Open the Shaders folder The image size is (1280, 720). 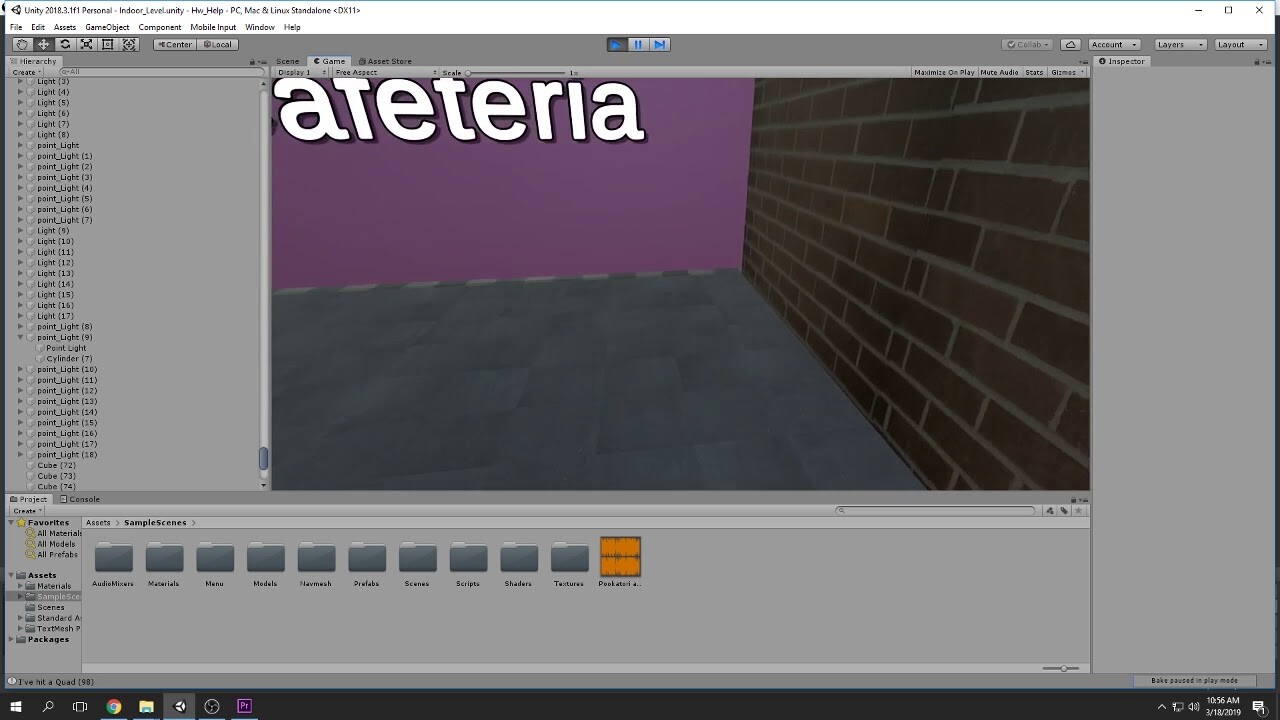[519, 564]
